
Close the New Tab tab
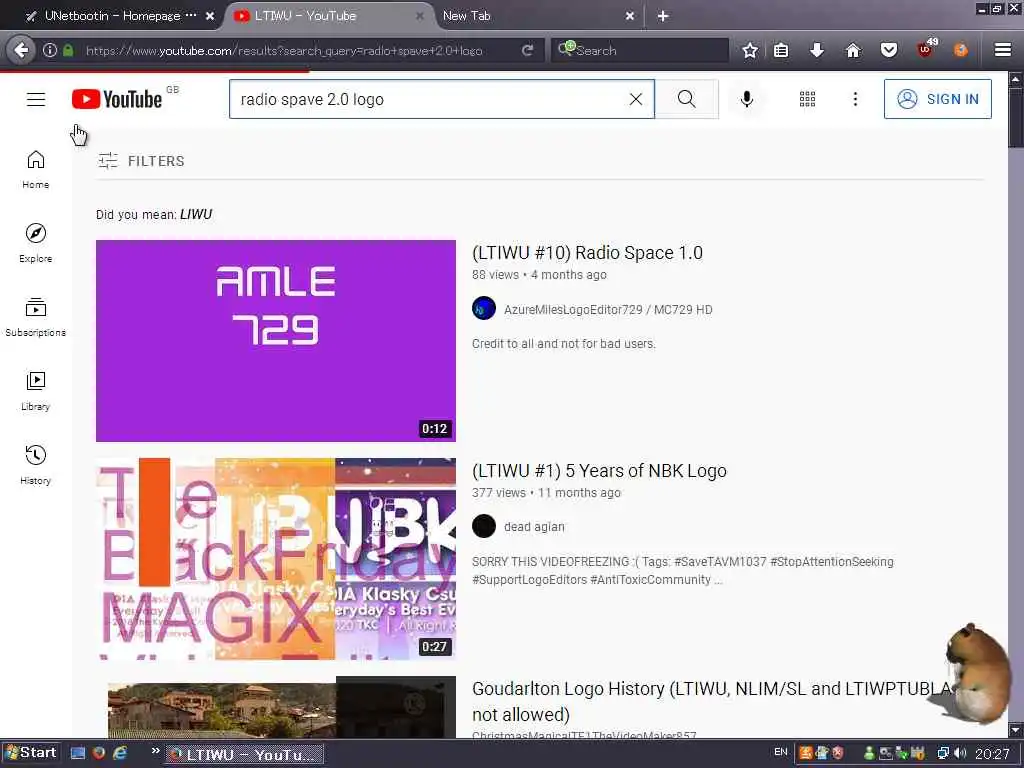tap(630, 16)
